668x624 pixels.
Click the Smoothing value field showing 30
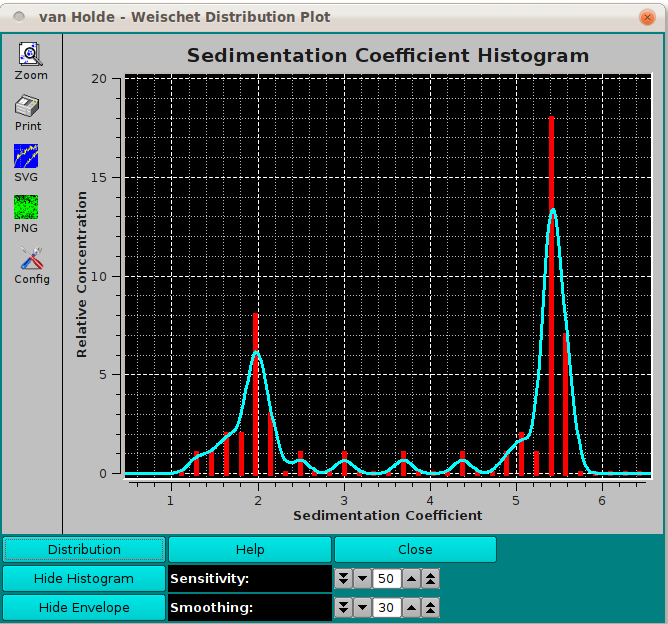[386, 608]
